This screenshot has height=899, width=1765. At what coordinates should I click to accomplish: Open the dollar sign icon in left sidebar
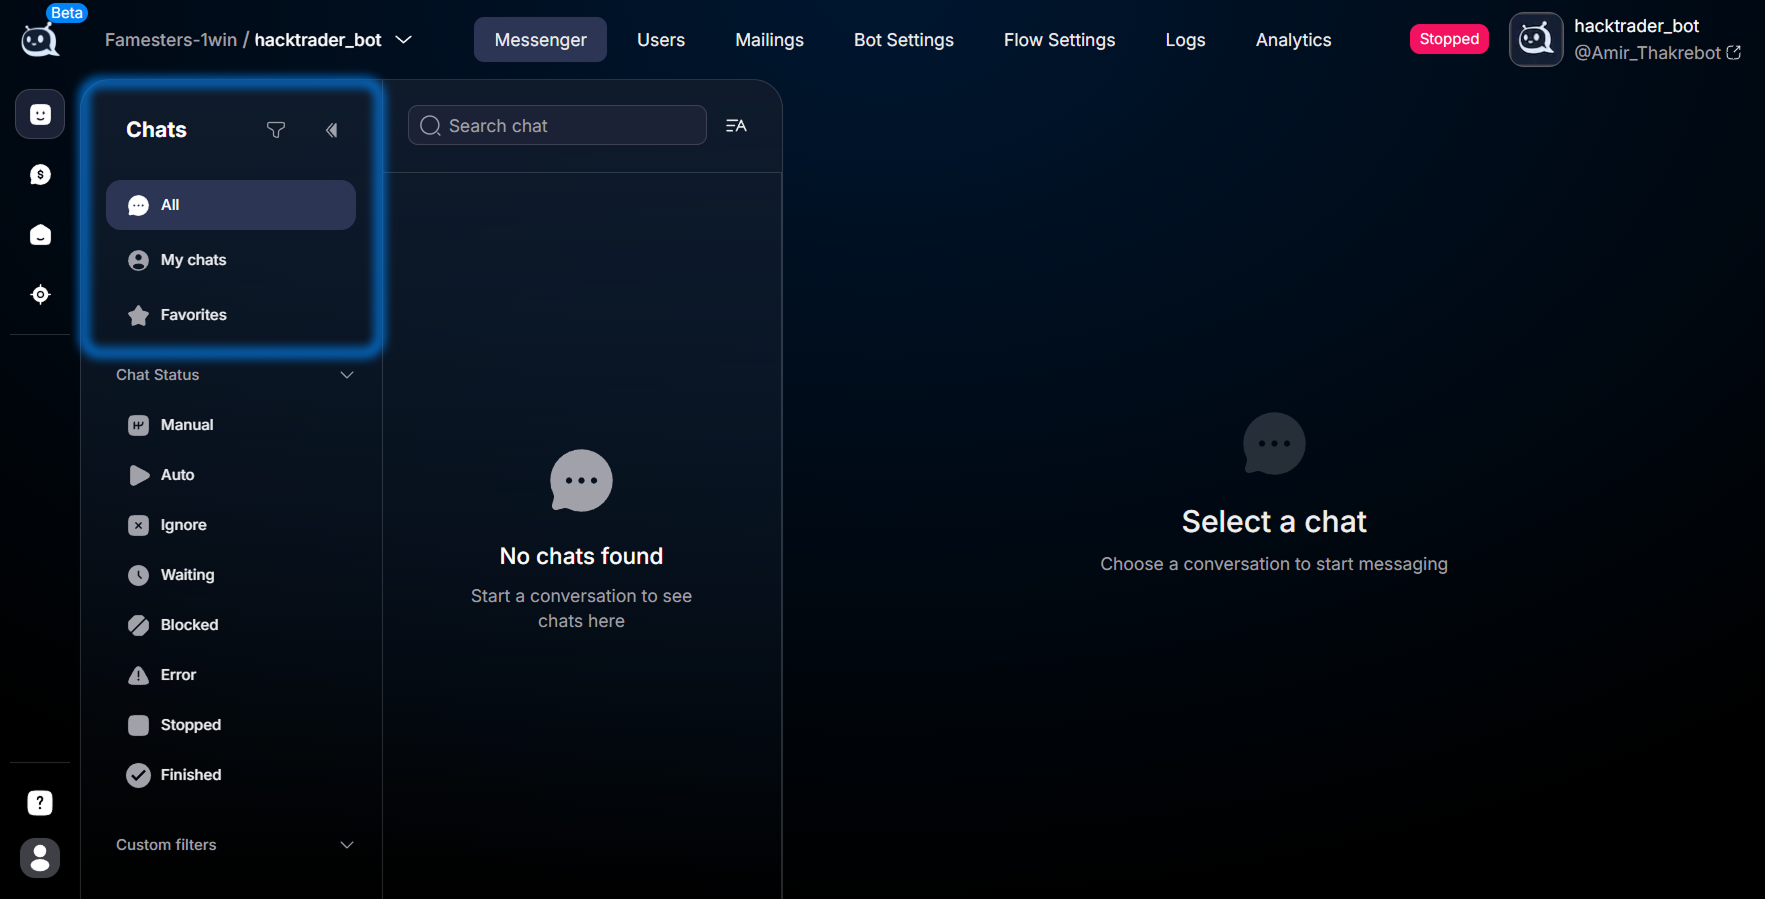point(40,175)
